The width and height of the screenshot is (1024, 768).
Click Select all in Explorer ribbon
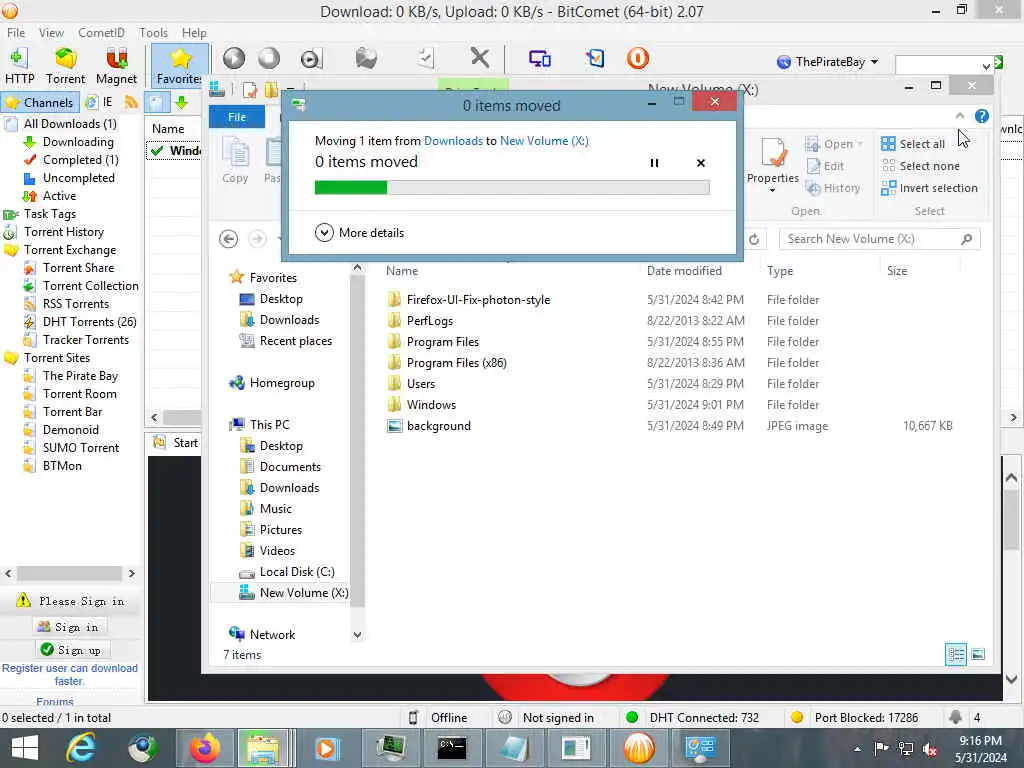coord(912,144)
